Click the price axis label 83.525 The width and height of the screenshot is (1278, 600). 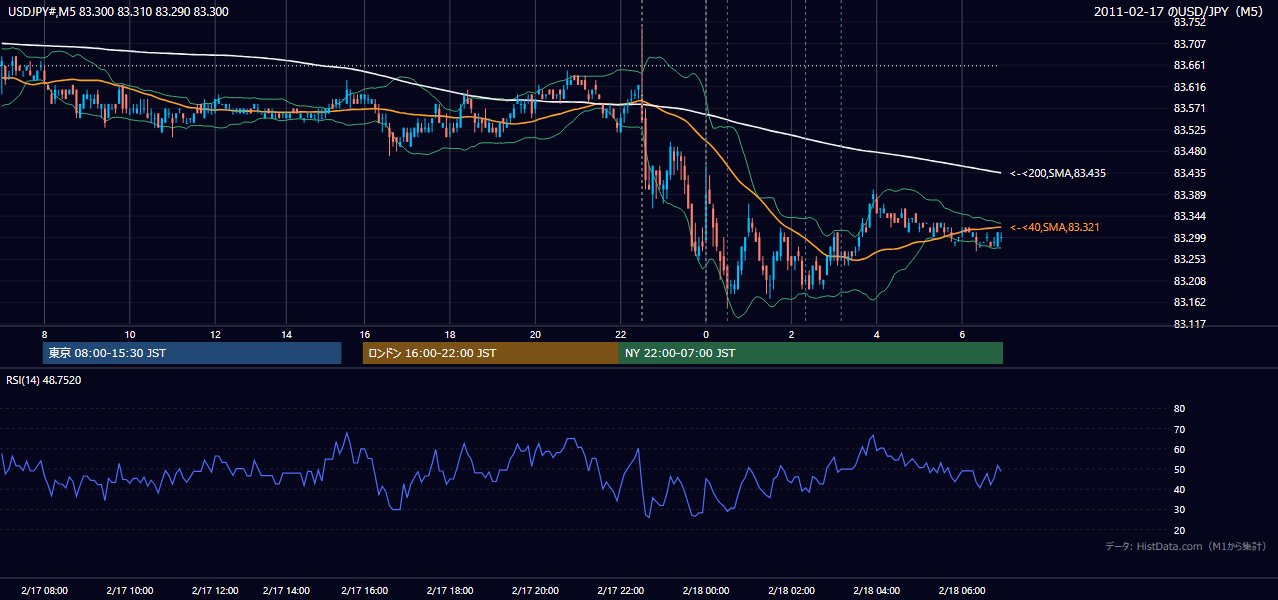[x=1188, y=130]
